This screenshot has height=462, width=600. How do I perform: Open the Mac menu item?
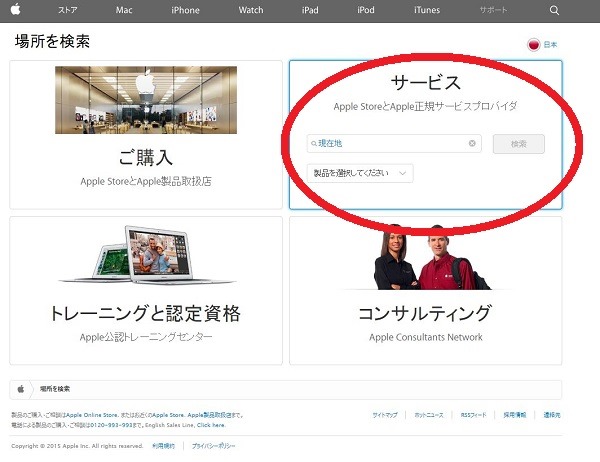pos(124,10)
